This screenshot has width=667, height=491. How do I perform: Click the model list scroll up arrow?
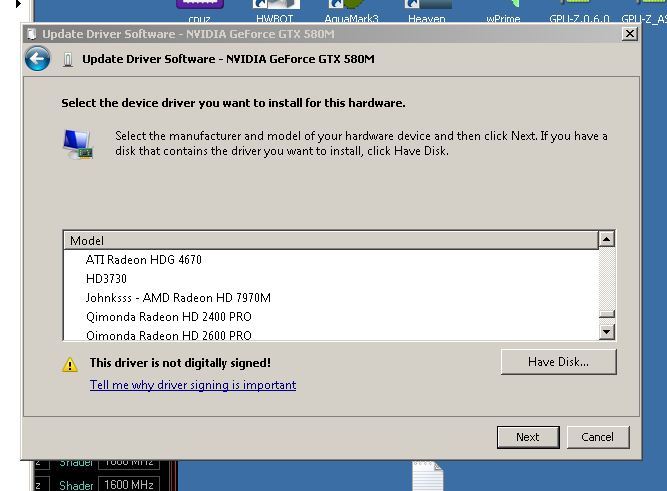(x=607, y=240)
